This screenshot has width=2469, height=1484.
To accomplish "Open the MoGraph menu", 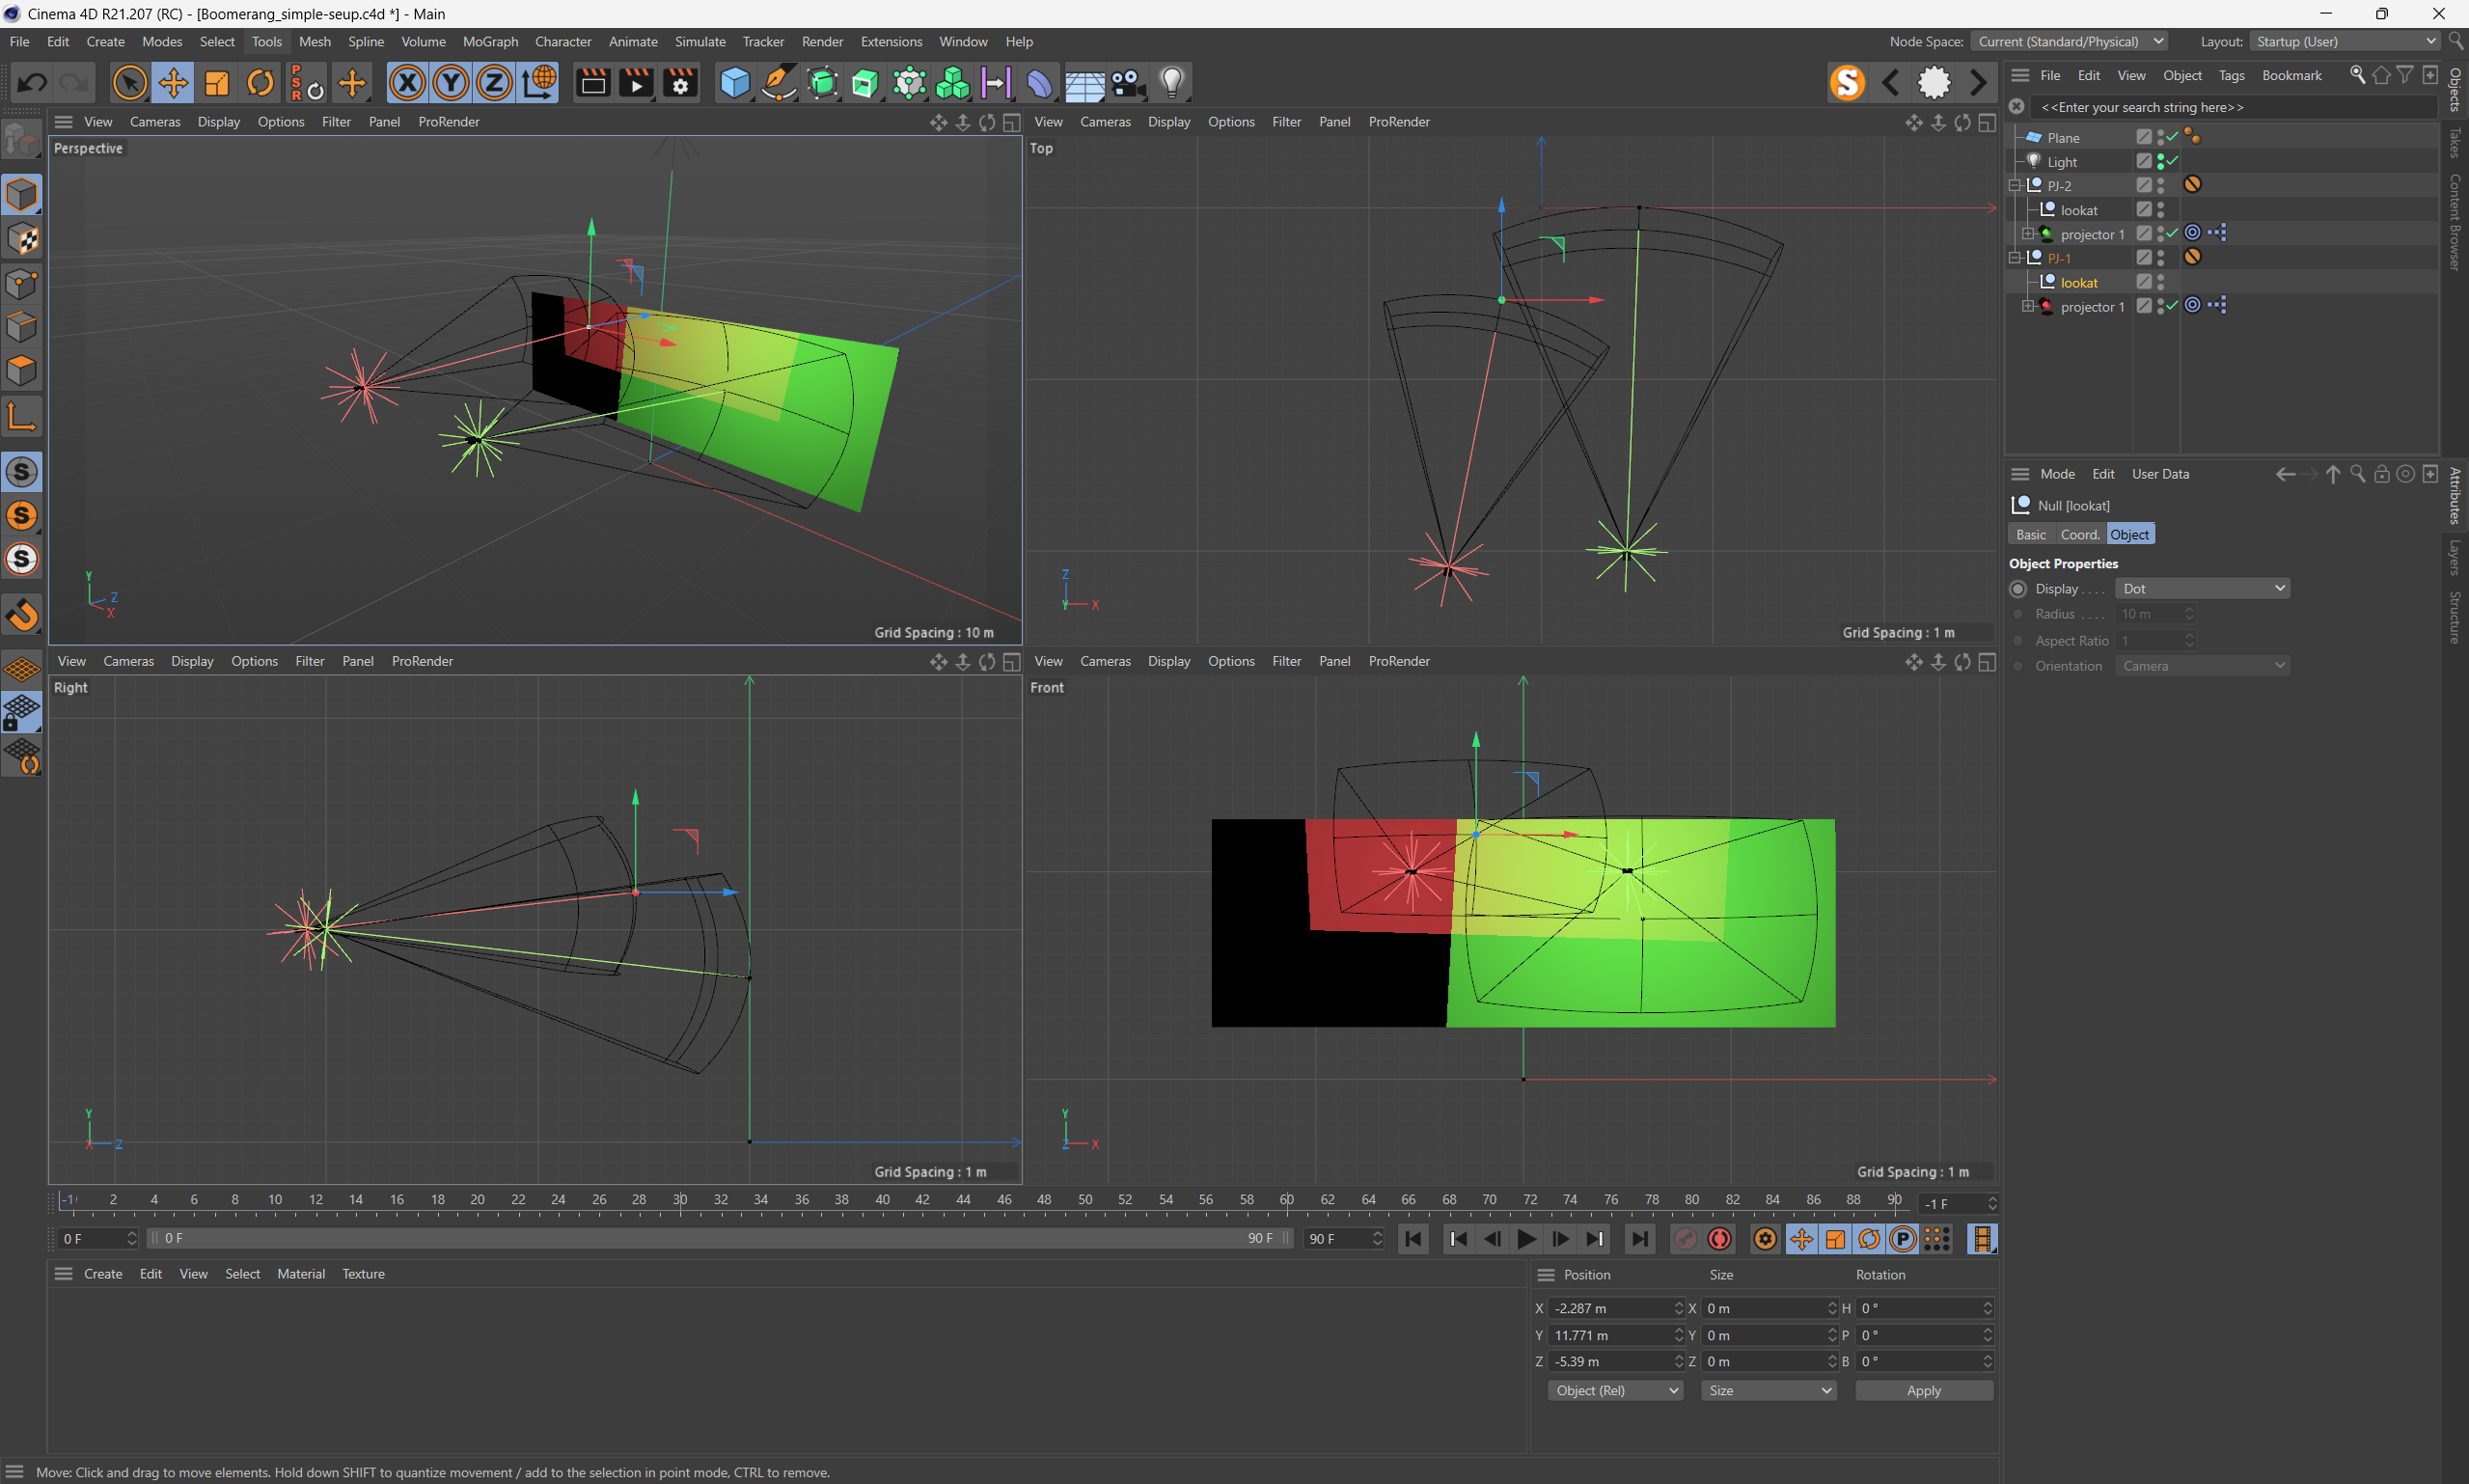I will point(490,41).
